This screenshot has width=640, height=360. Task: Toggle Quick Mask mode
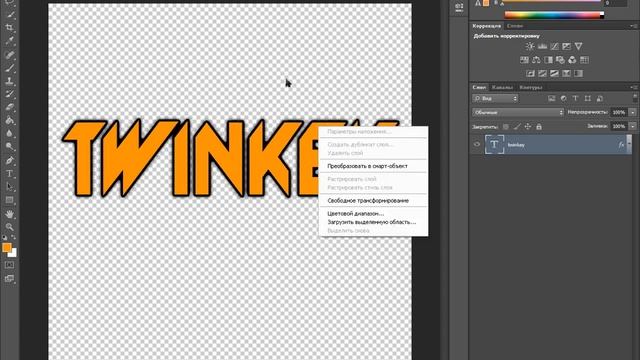click(9, 265)
